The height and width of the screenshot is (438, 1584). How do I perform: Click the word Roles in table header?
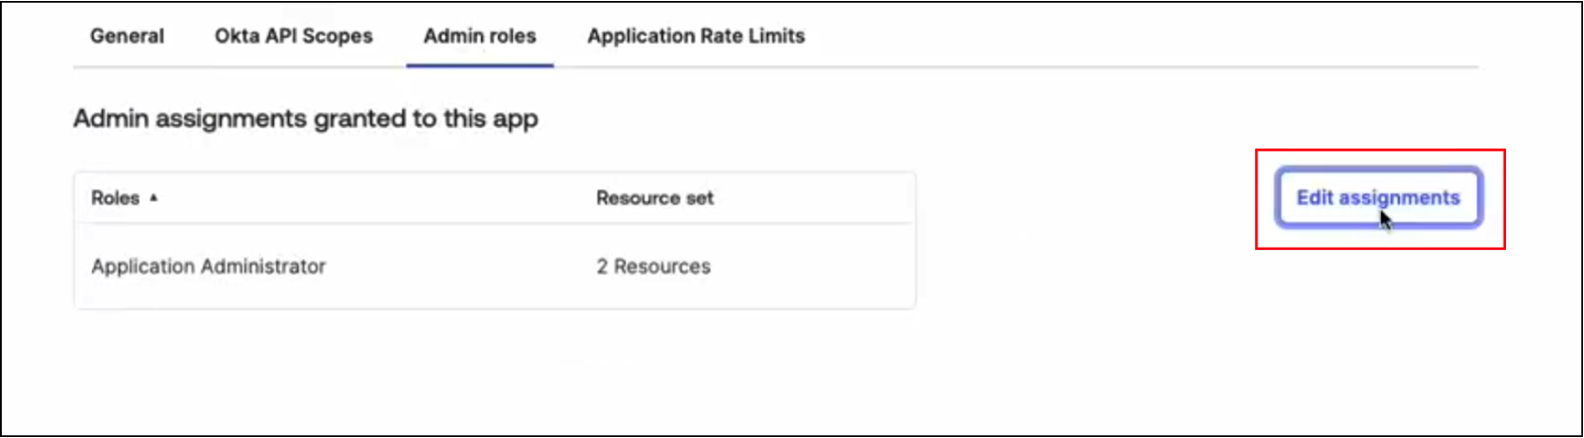115,198
